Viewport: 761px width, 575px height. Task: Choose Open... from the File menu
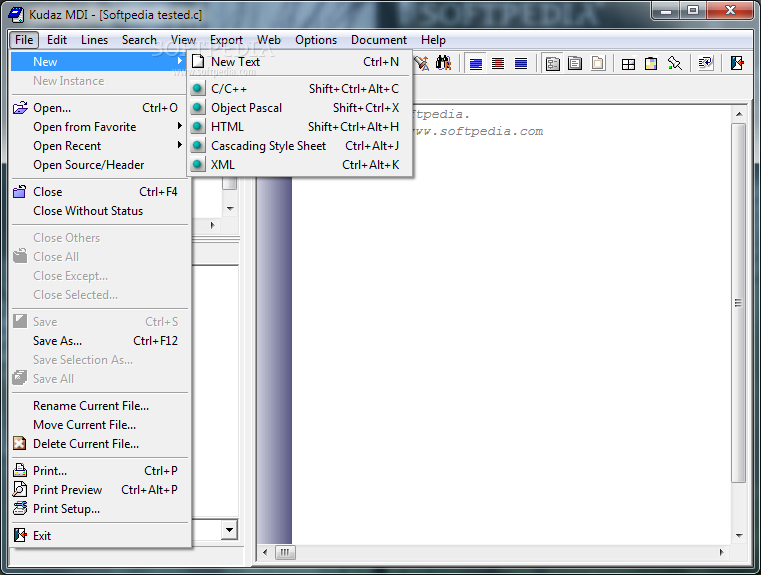pos(99,108)
